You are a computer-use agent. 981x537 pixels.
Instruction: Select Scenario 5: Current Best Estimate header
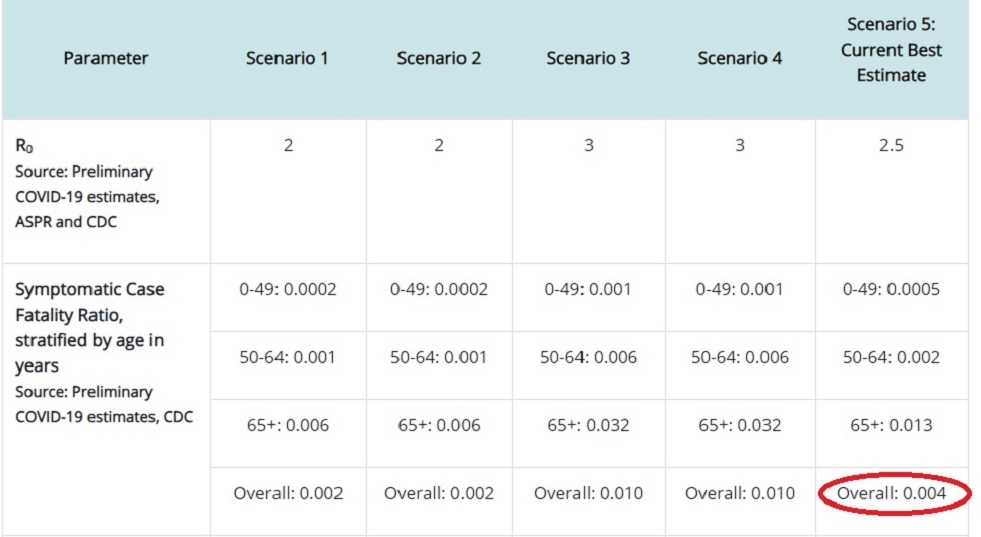891,49
